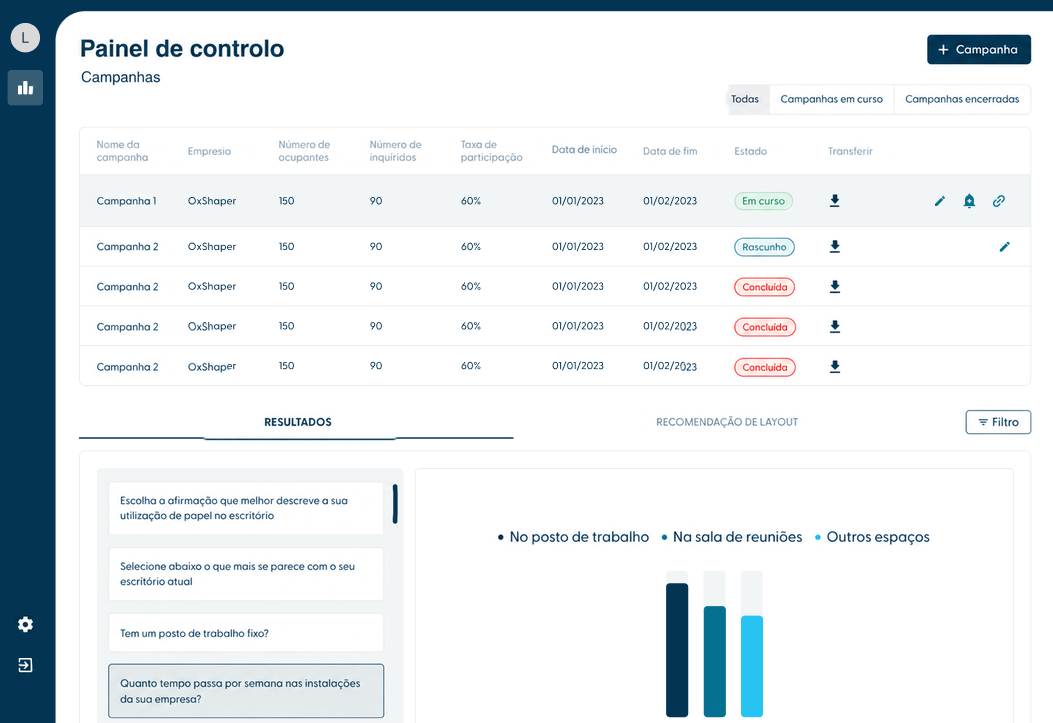This screenshot has height=723, width=1053.
Task: Open settings gear in the sidebar
Action: [26, 624]
